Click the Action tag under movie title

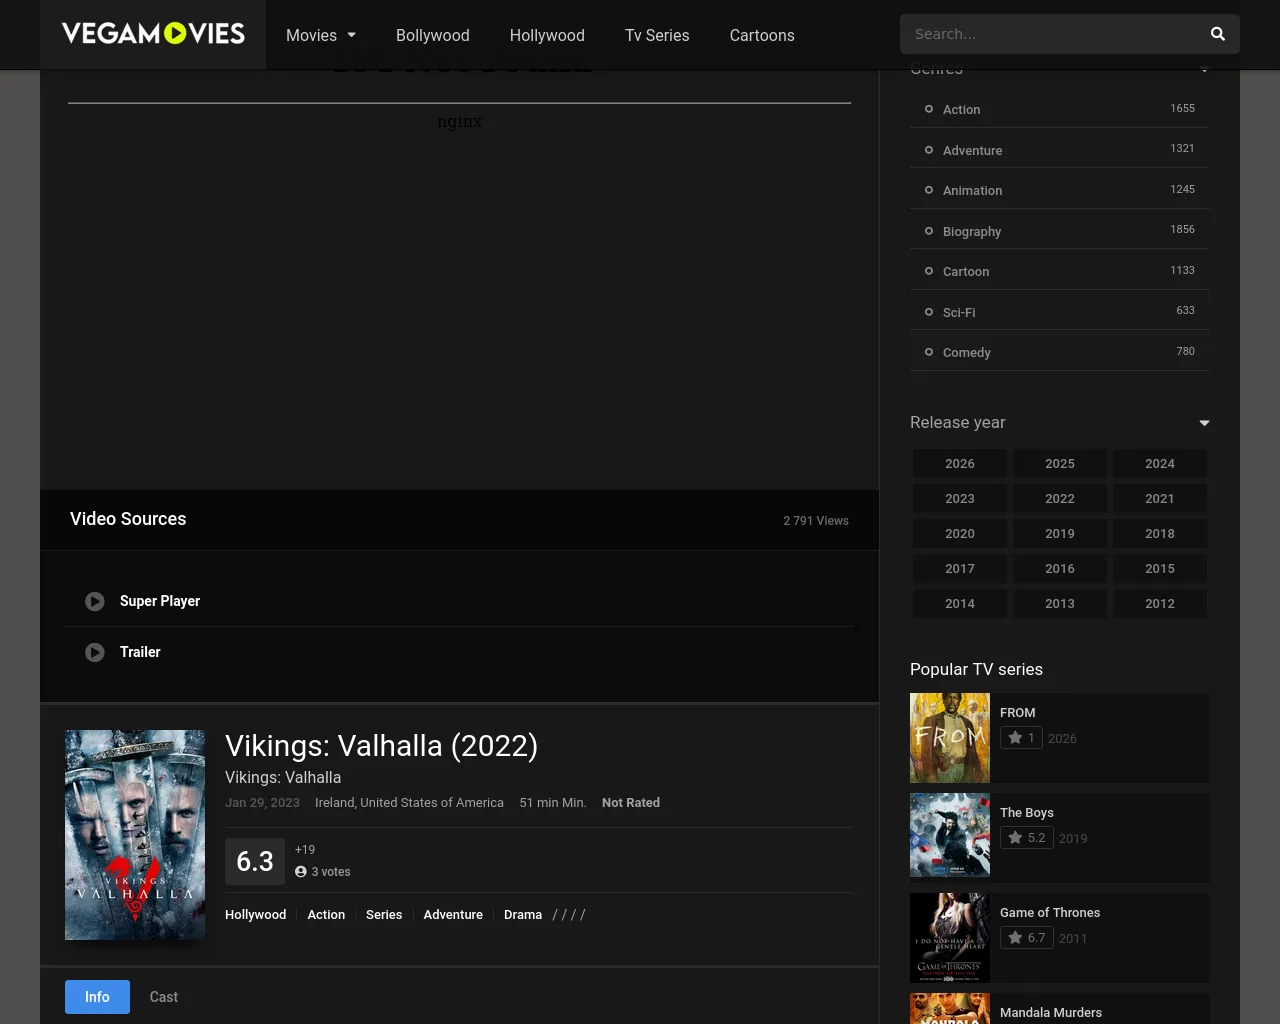click(x=326, y=915)
